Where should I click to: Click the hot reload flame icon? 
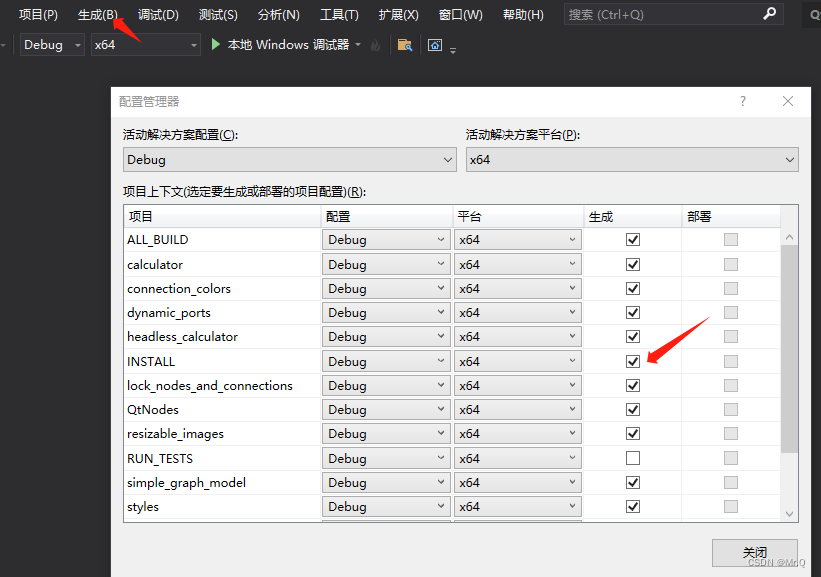click(x=375, y=46)
